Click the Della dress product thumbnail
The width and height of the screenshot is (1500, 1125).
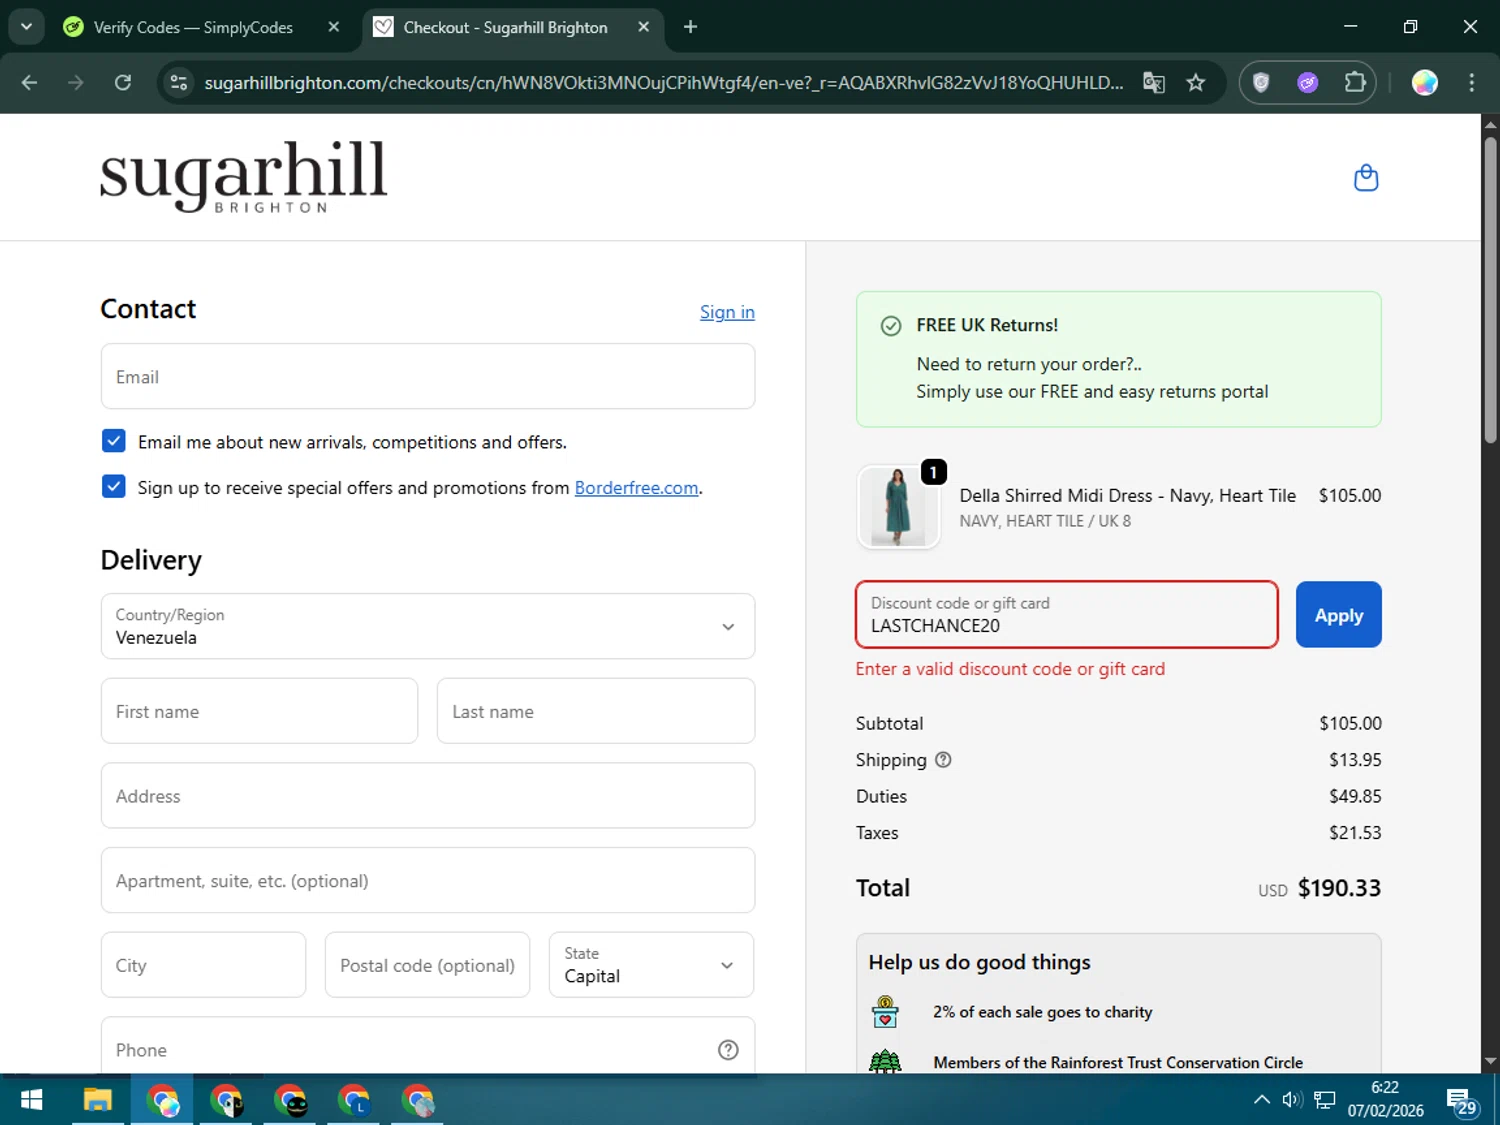tap(898, 507)
